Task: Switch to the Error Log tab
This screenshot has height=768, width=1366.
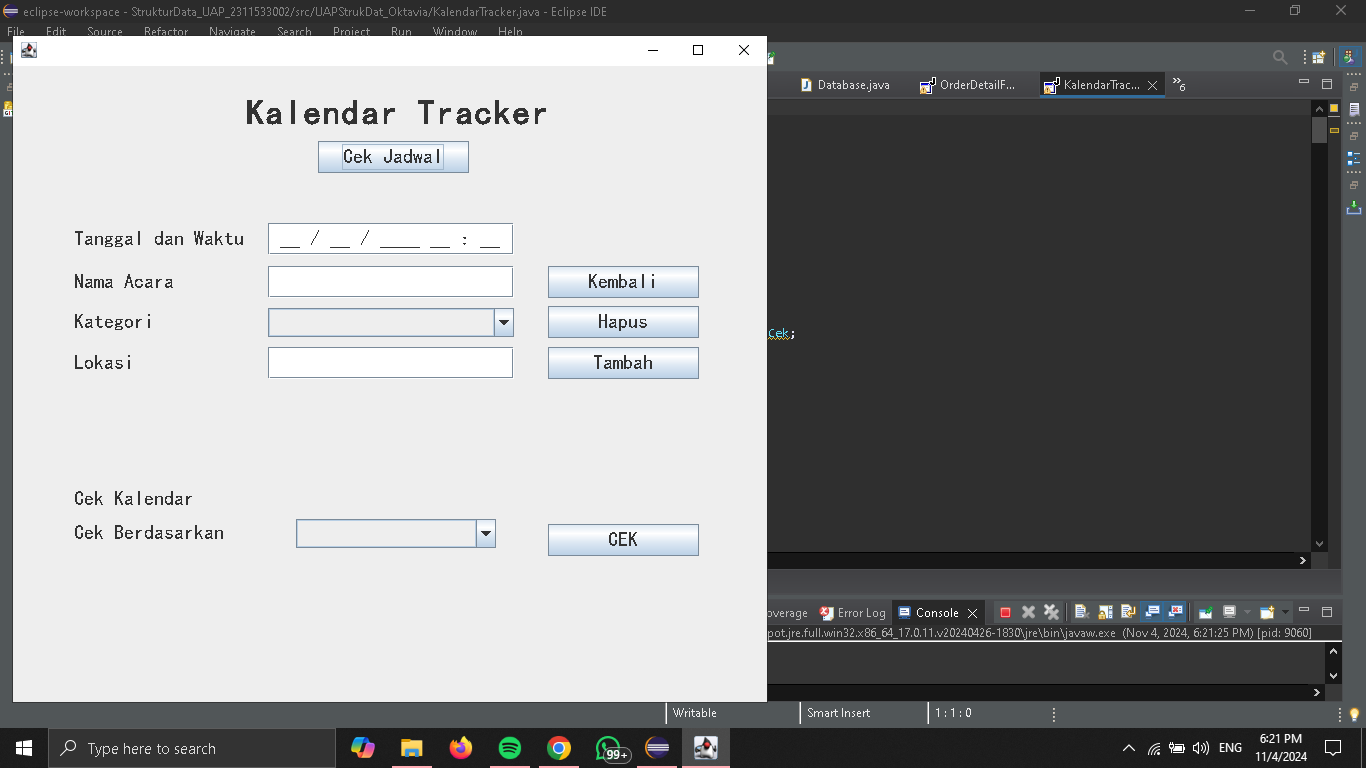Action: click(852, 613)
